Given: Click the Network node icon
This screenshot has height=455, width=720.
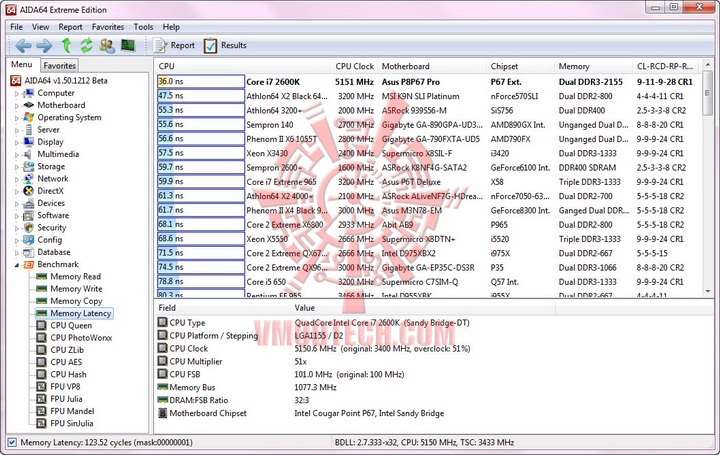Looking at the screenshot, I should coord(29,179).
